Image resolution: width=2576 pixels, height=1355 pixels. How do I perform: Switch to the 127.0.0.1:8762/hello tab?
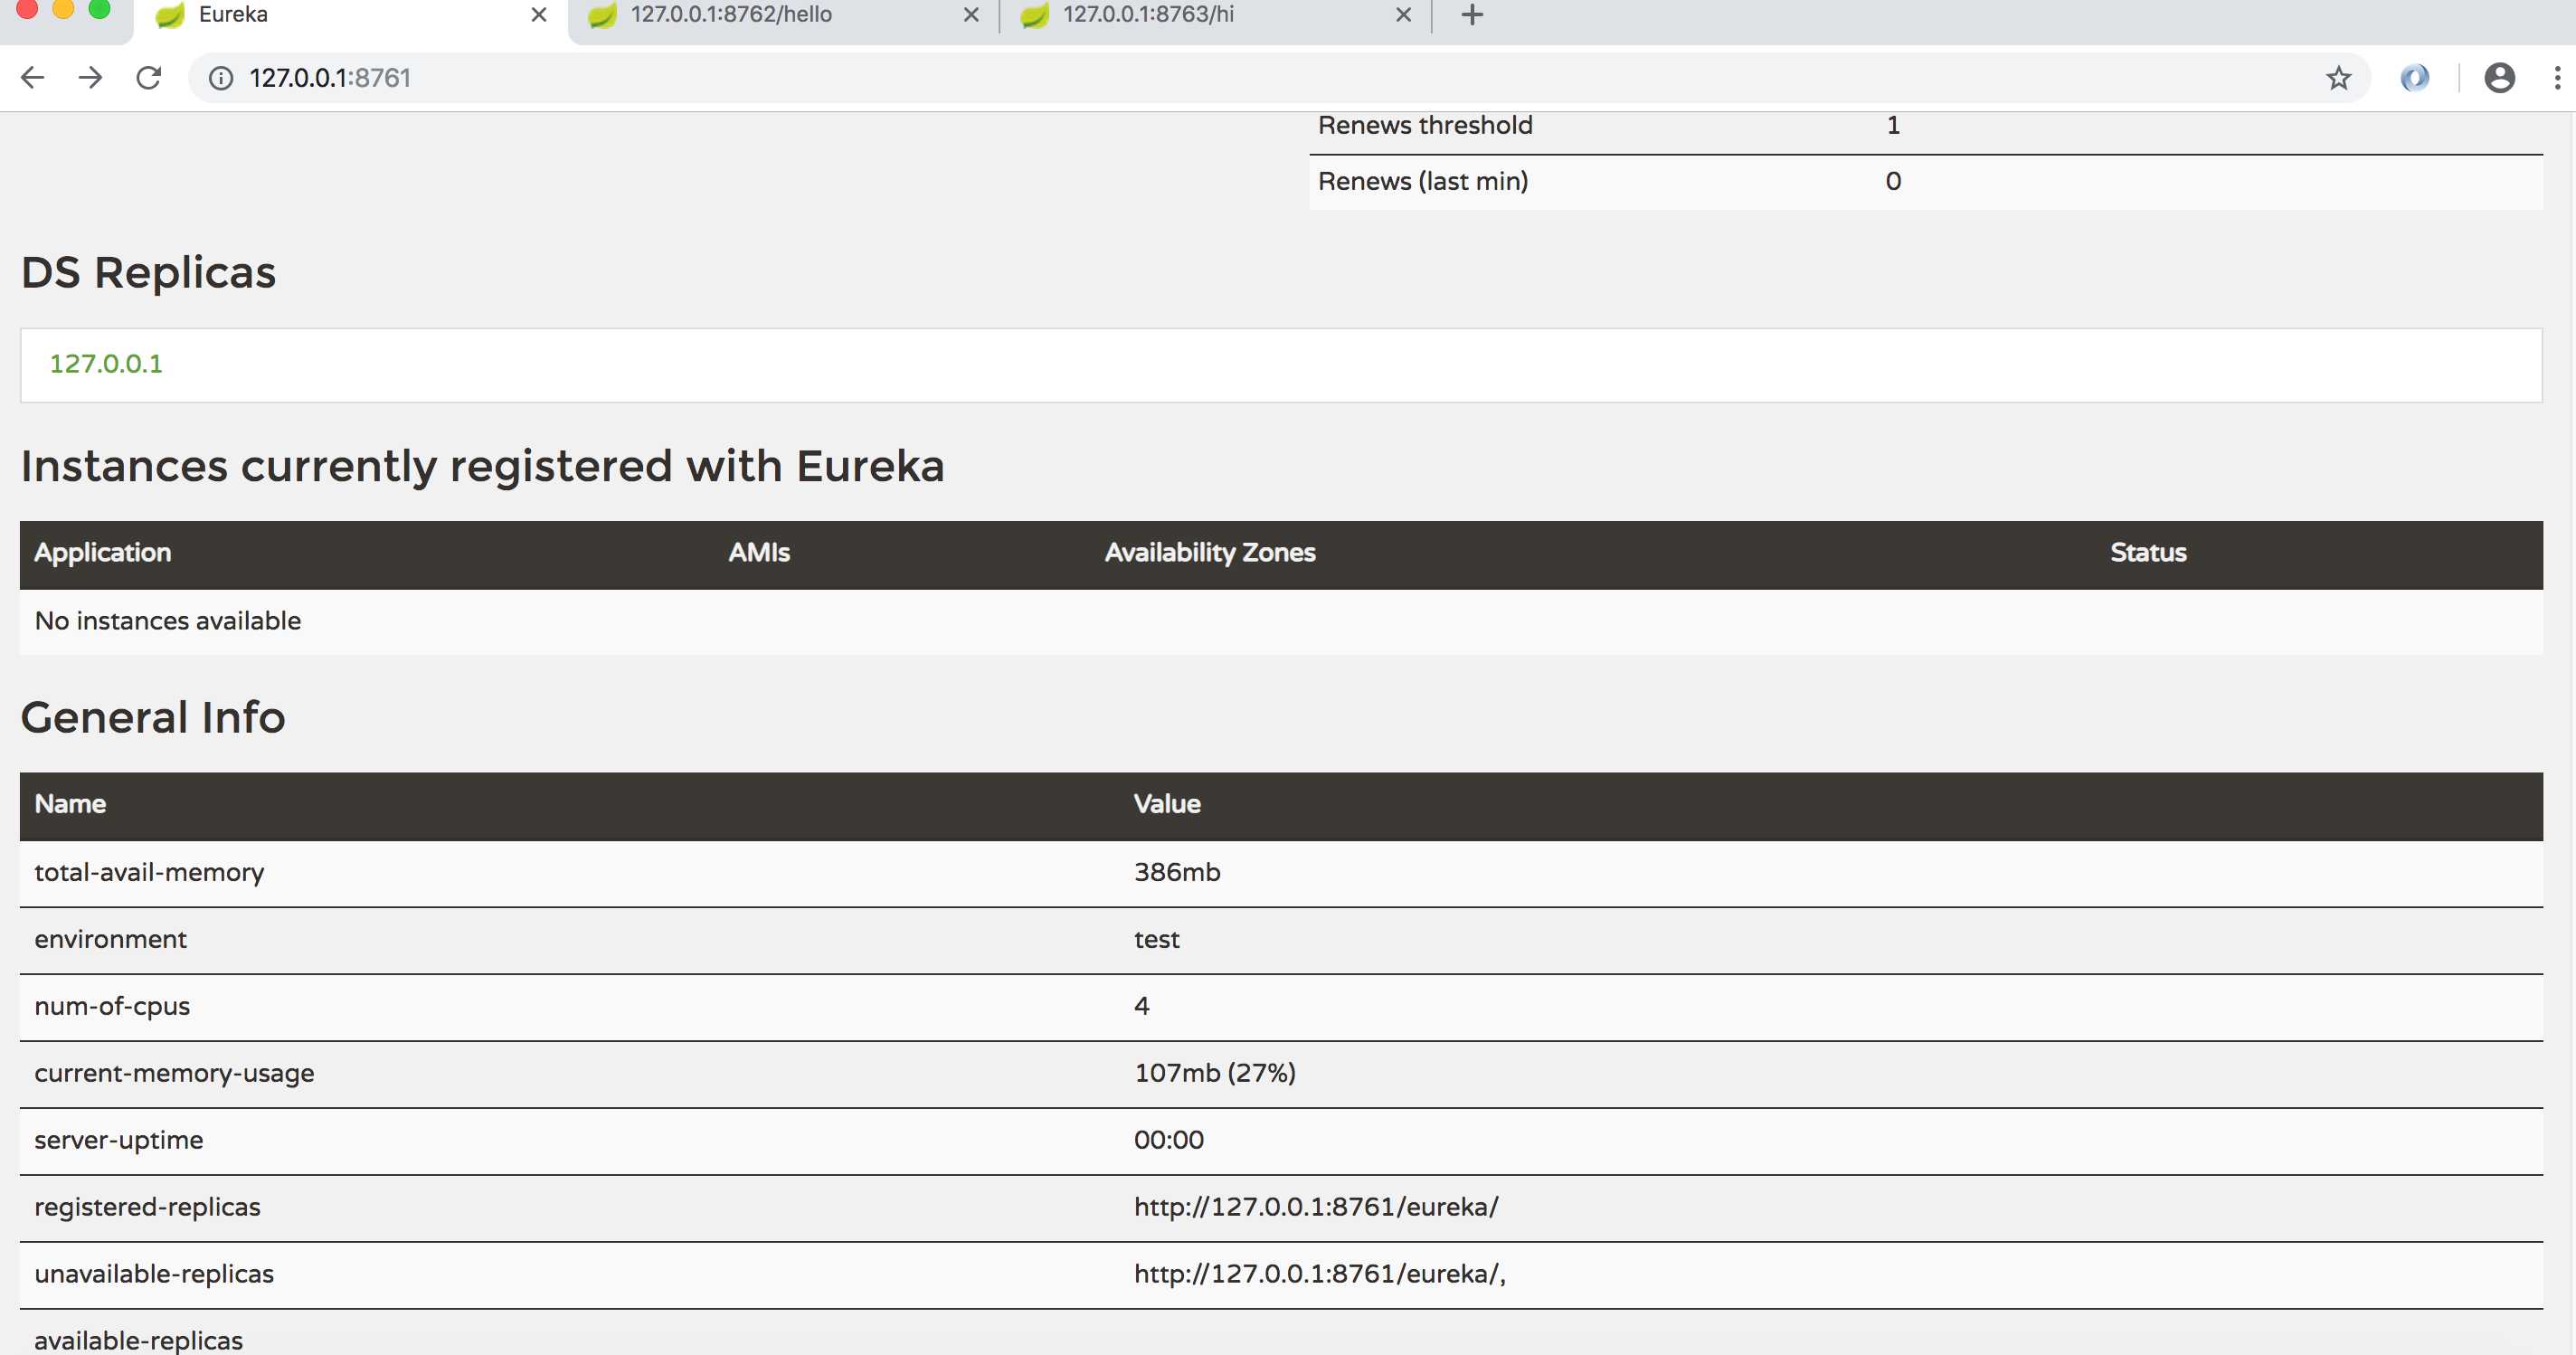783,18
